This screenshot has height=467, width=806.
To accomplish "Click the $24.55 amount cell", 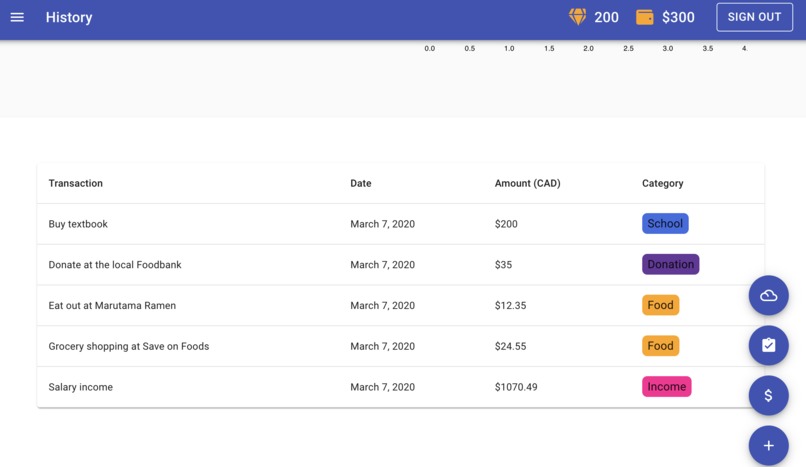I will 510,346.
